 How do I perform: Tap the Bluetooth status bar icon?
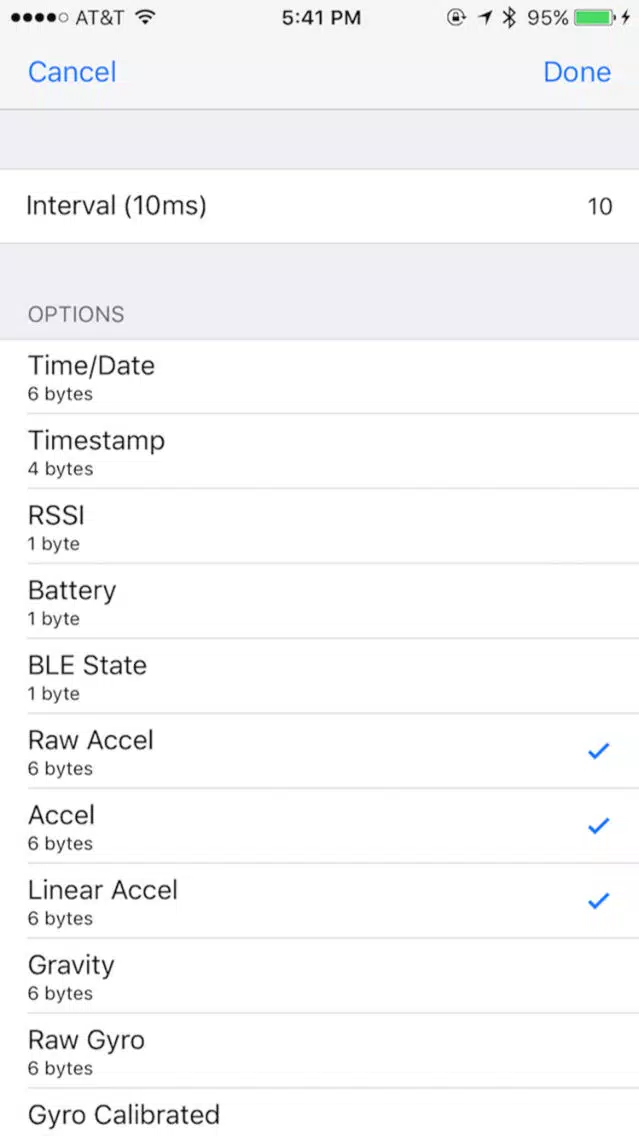(510, 18)
